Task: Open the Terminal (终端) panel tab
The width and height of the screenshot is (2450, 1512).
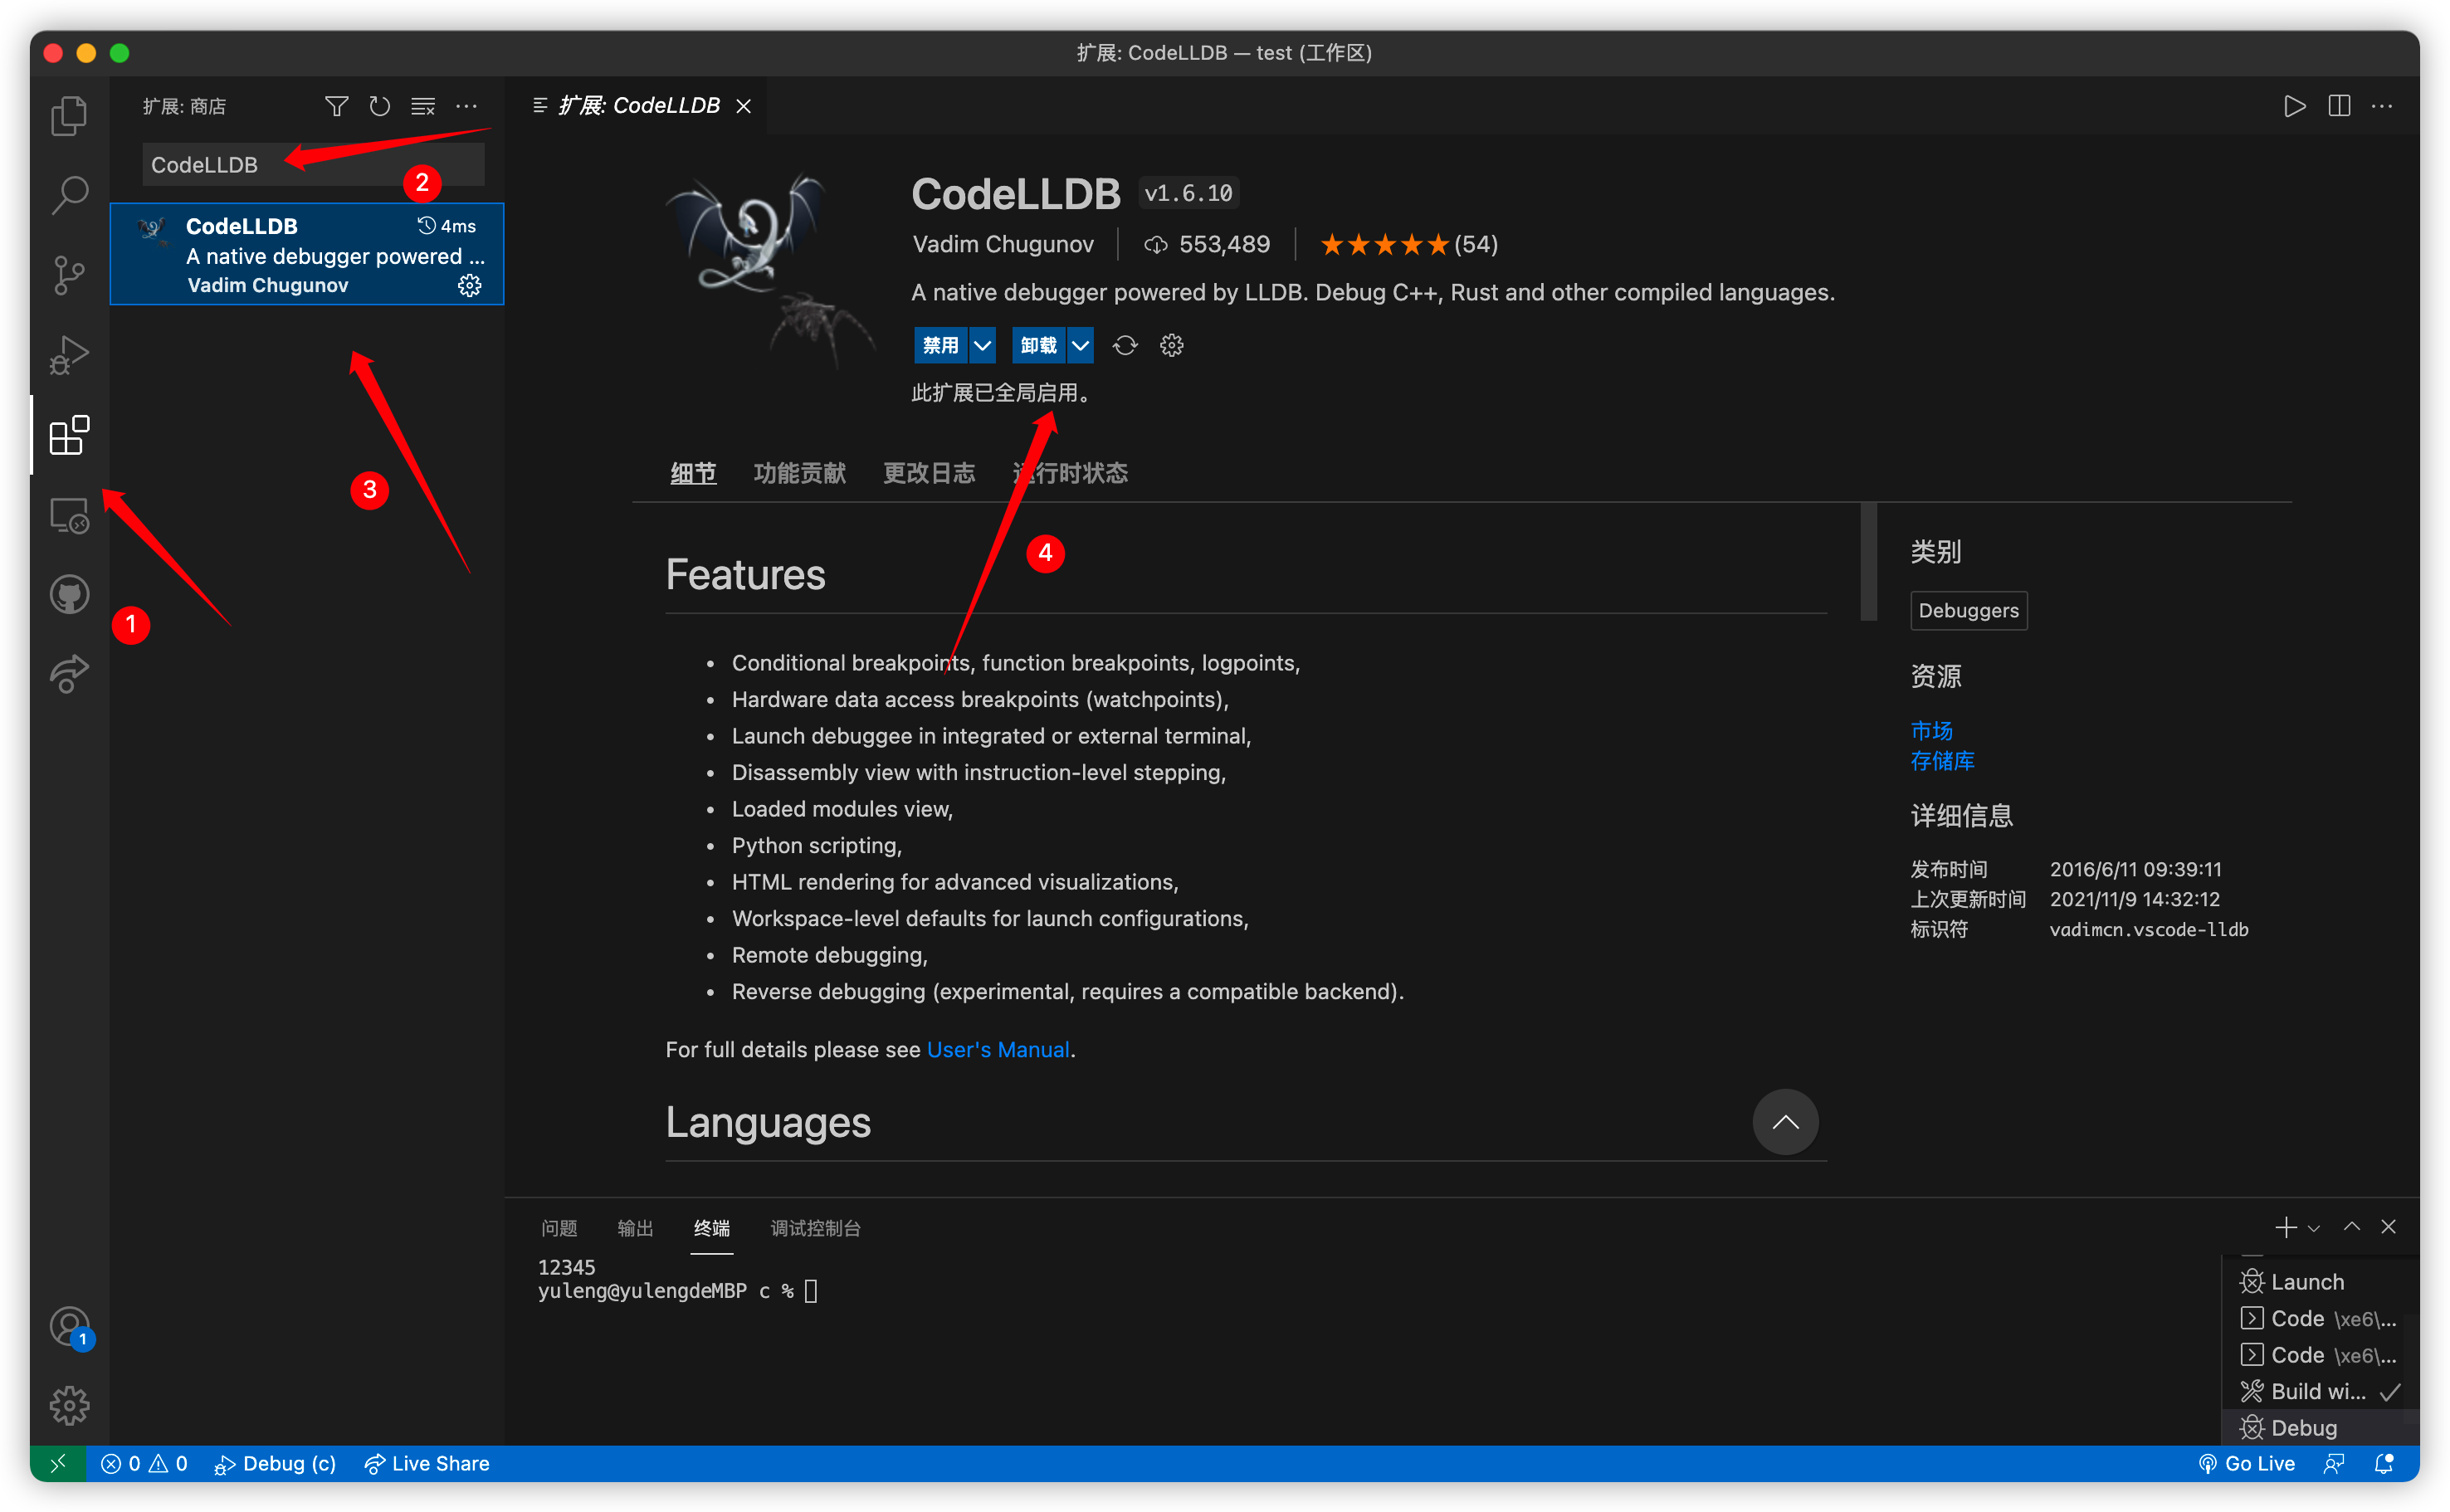Action: (x=712, y=1228)
